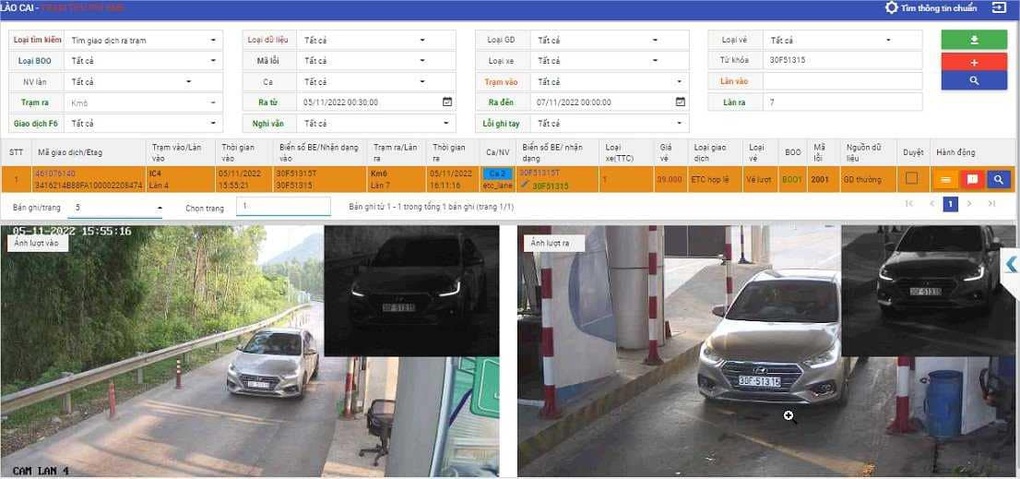Click the Làn ra field showing 7
This screenshot has height=479, width=1020.
pyautogui.click(x=842, y=102)
